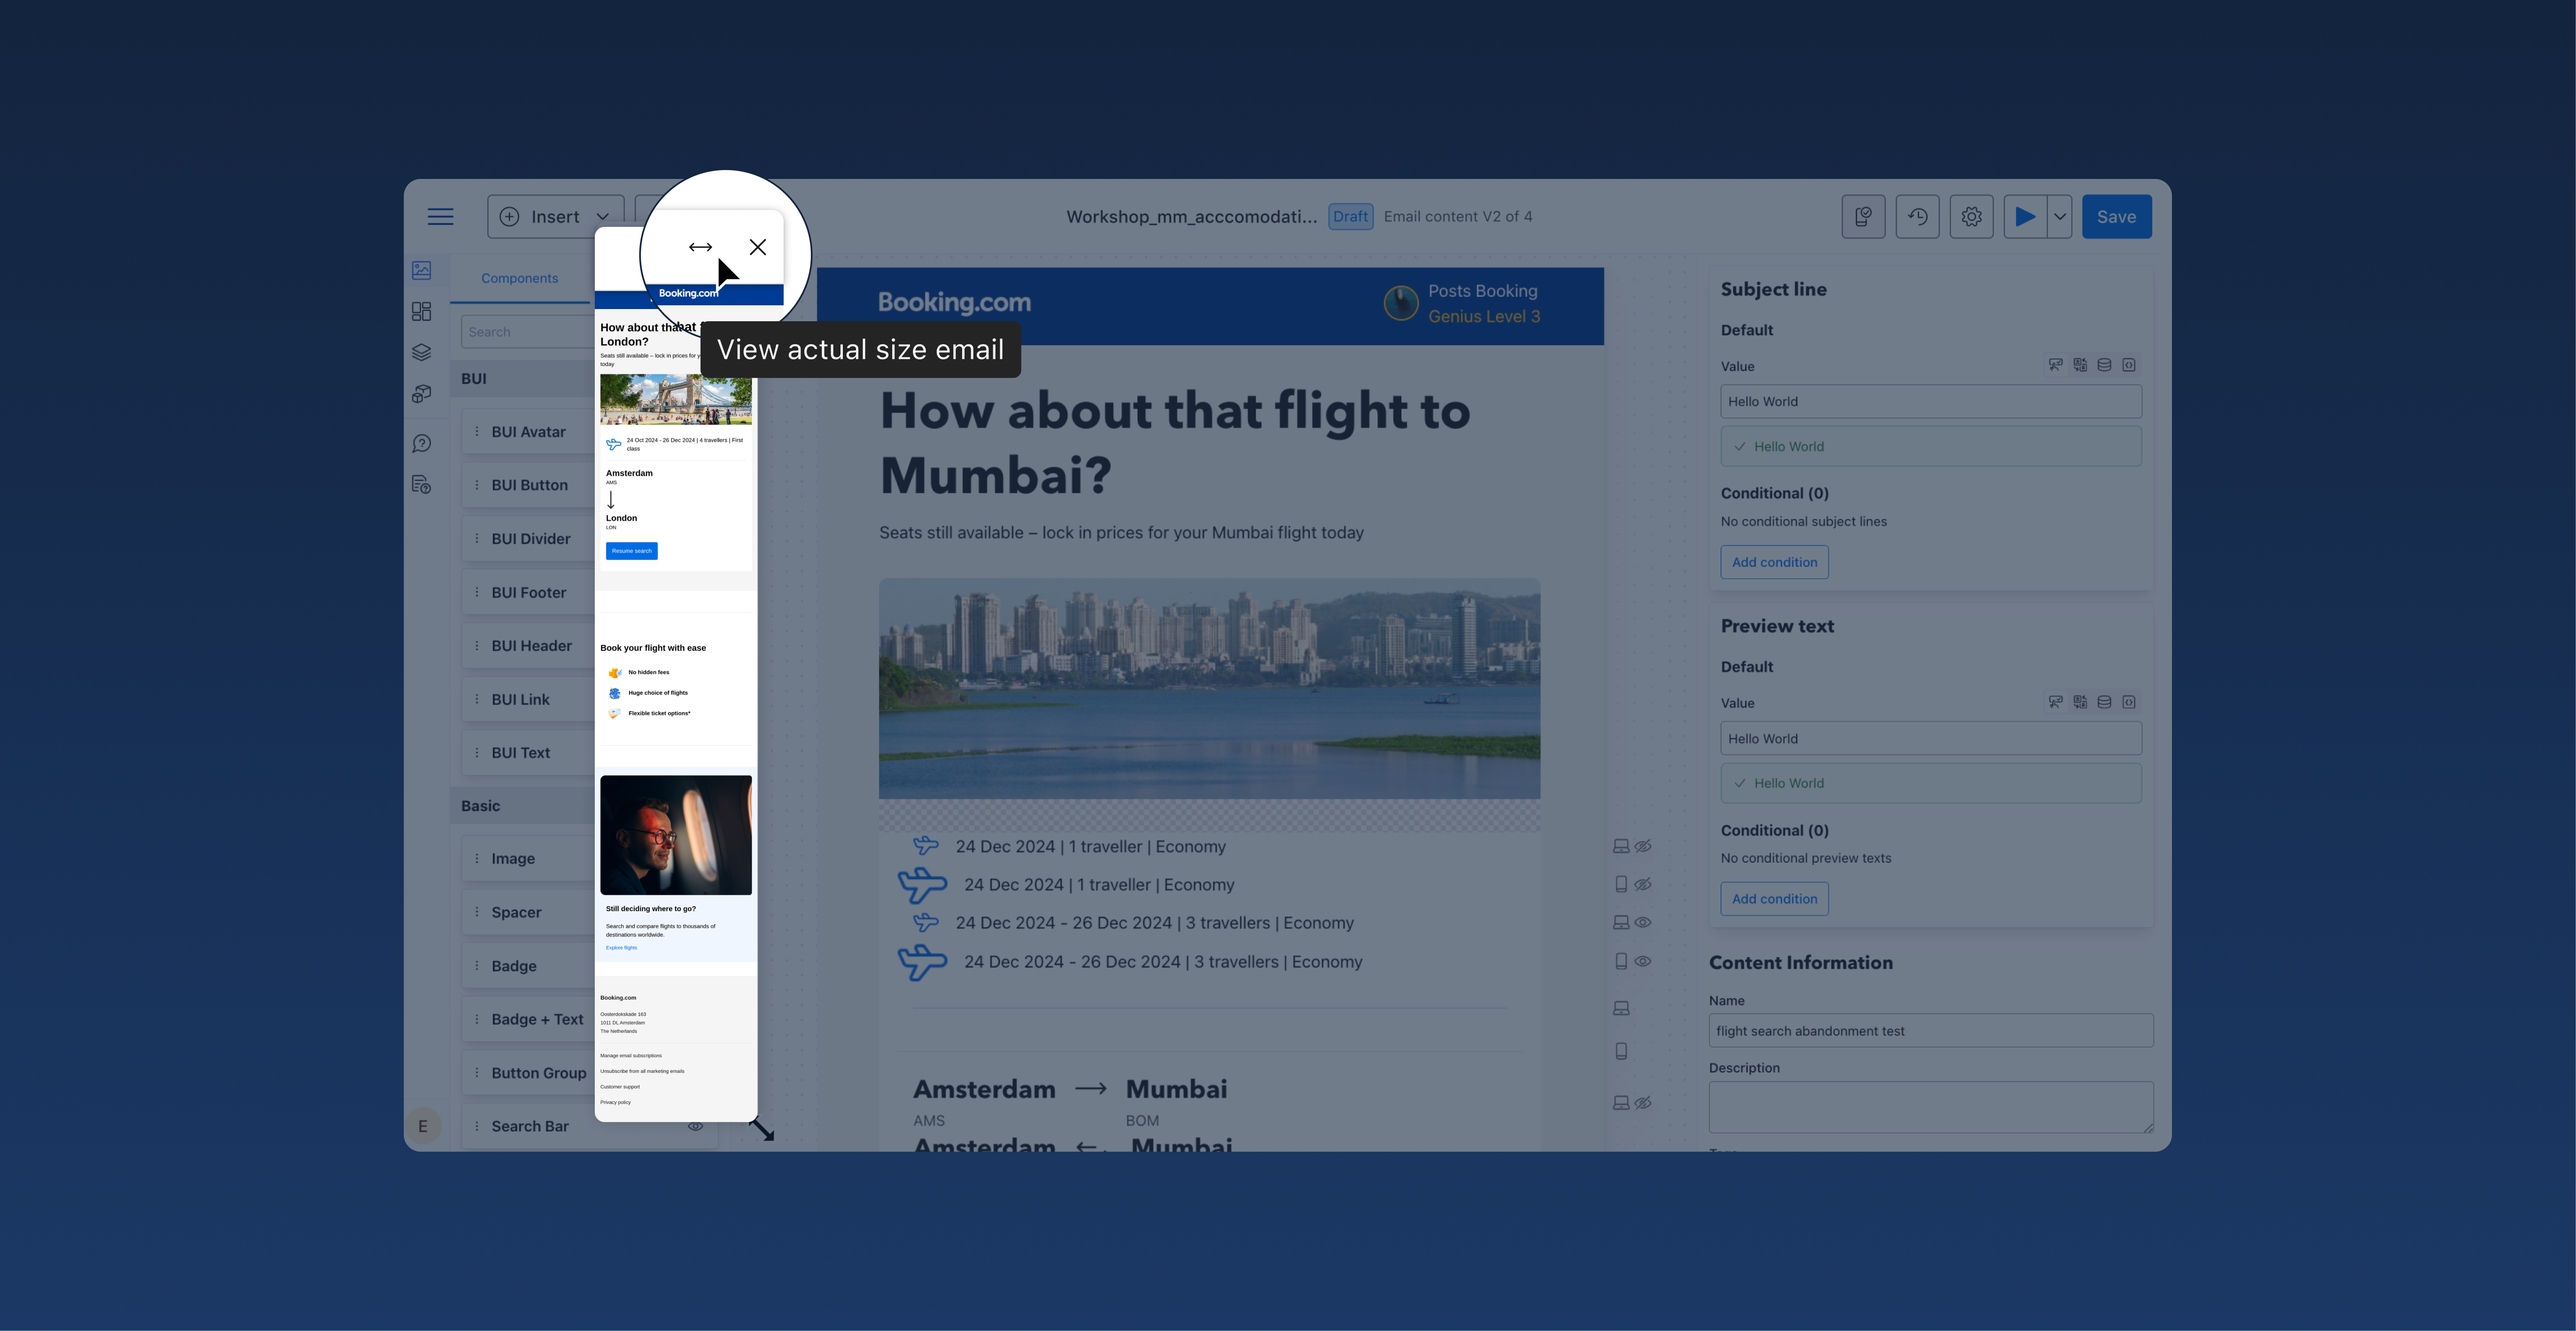
Task: Open the blocks grid sidebar icon
Action: click(x=422, y=312)
